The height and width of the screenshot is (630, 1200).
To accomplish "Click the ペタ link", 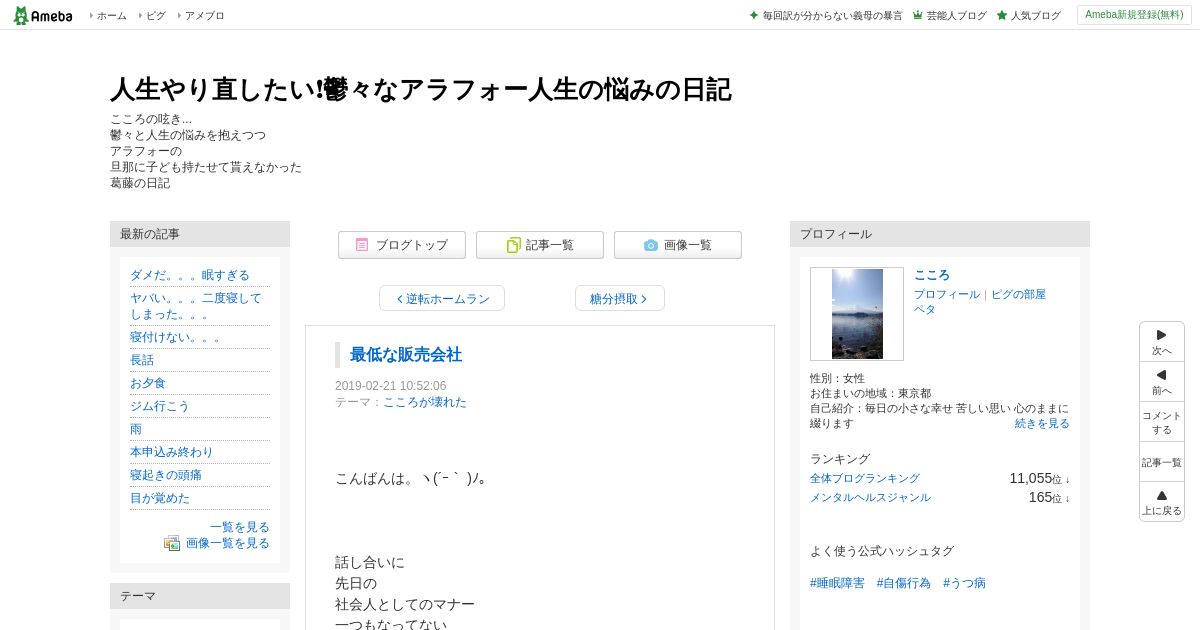I will 925,309.
